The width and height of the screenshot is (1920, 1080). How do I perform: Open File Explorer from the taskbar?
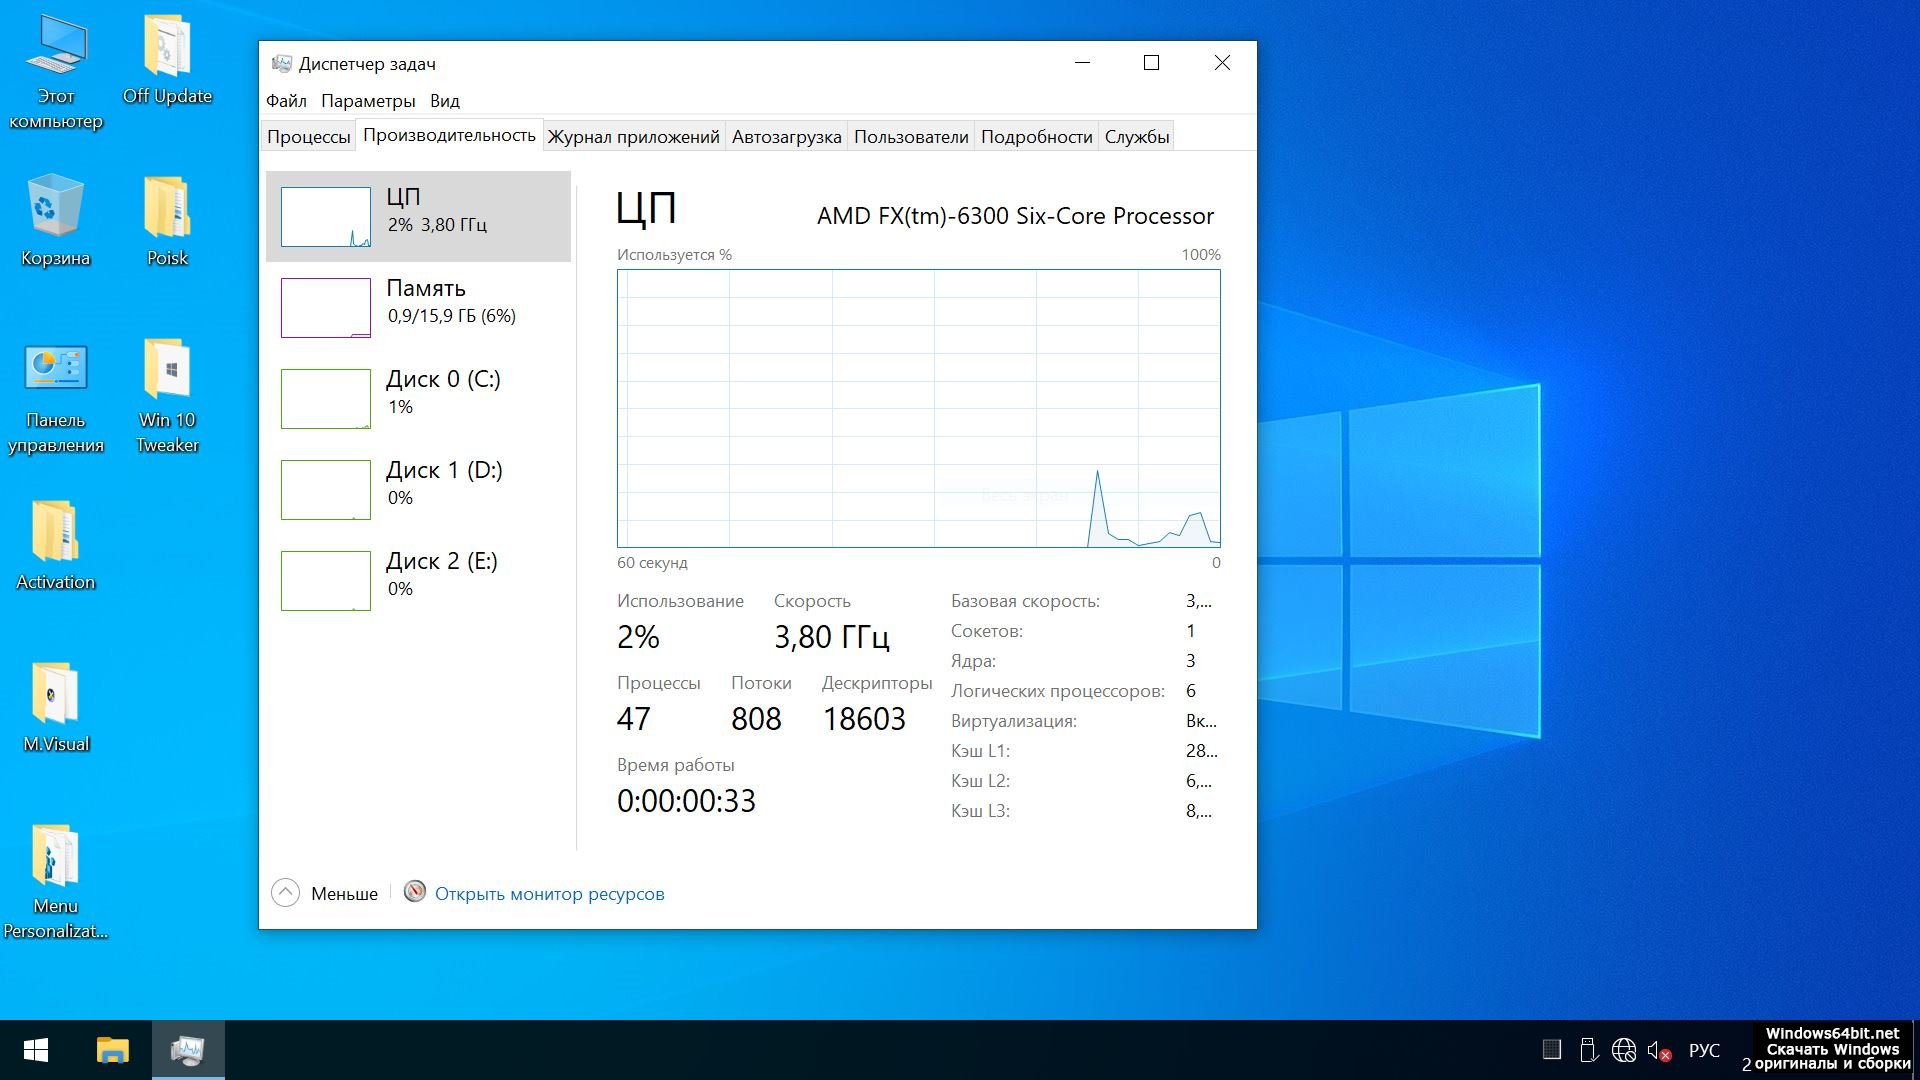(x=112, y=1050)
